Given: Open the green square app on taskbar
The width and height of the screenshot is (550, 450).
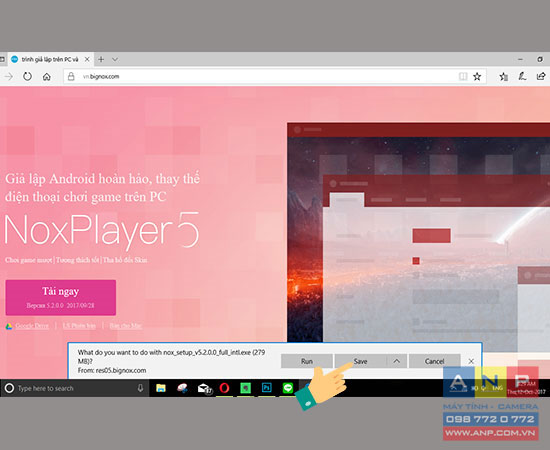Looking at the screenshot, I should click(x=246, y=388).
